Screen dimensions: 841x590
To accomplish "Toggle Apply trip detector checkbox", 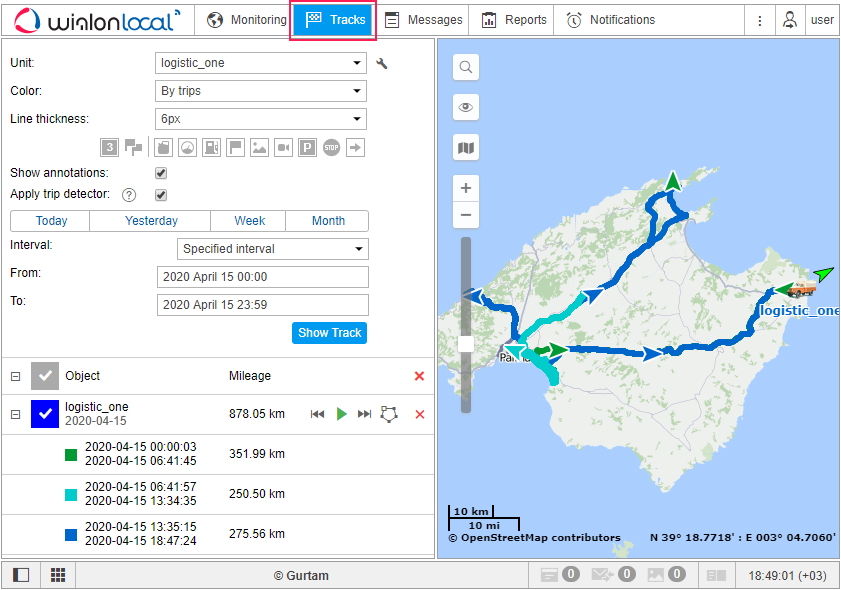I will [161, 195].
